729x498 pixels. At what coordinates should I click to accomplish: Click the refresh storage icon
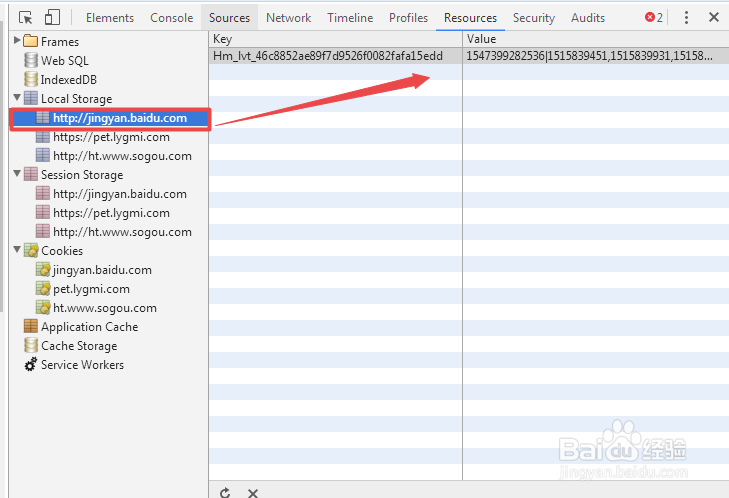225,492
